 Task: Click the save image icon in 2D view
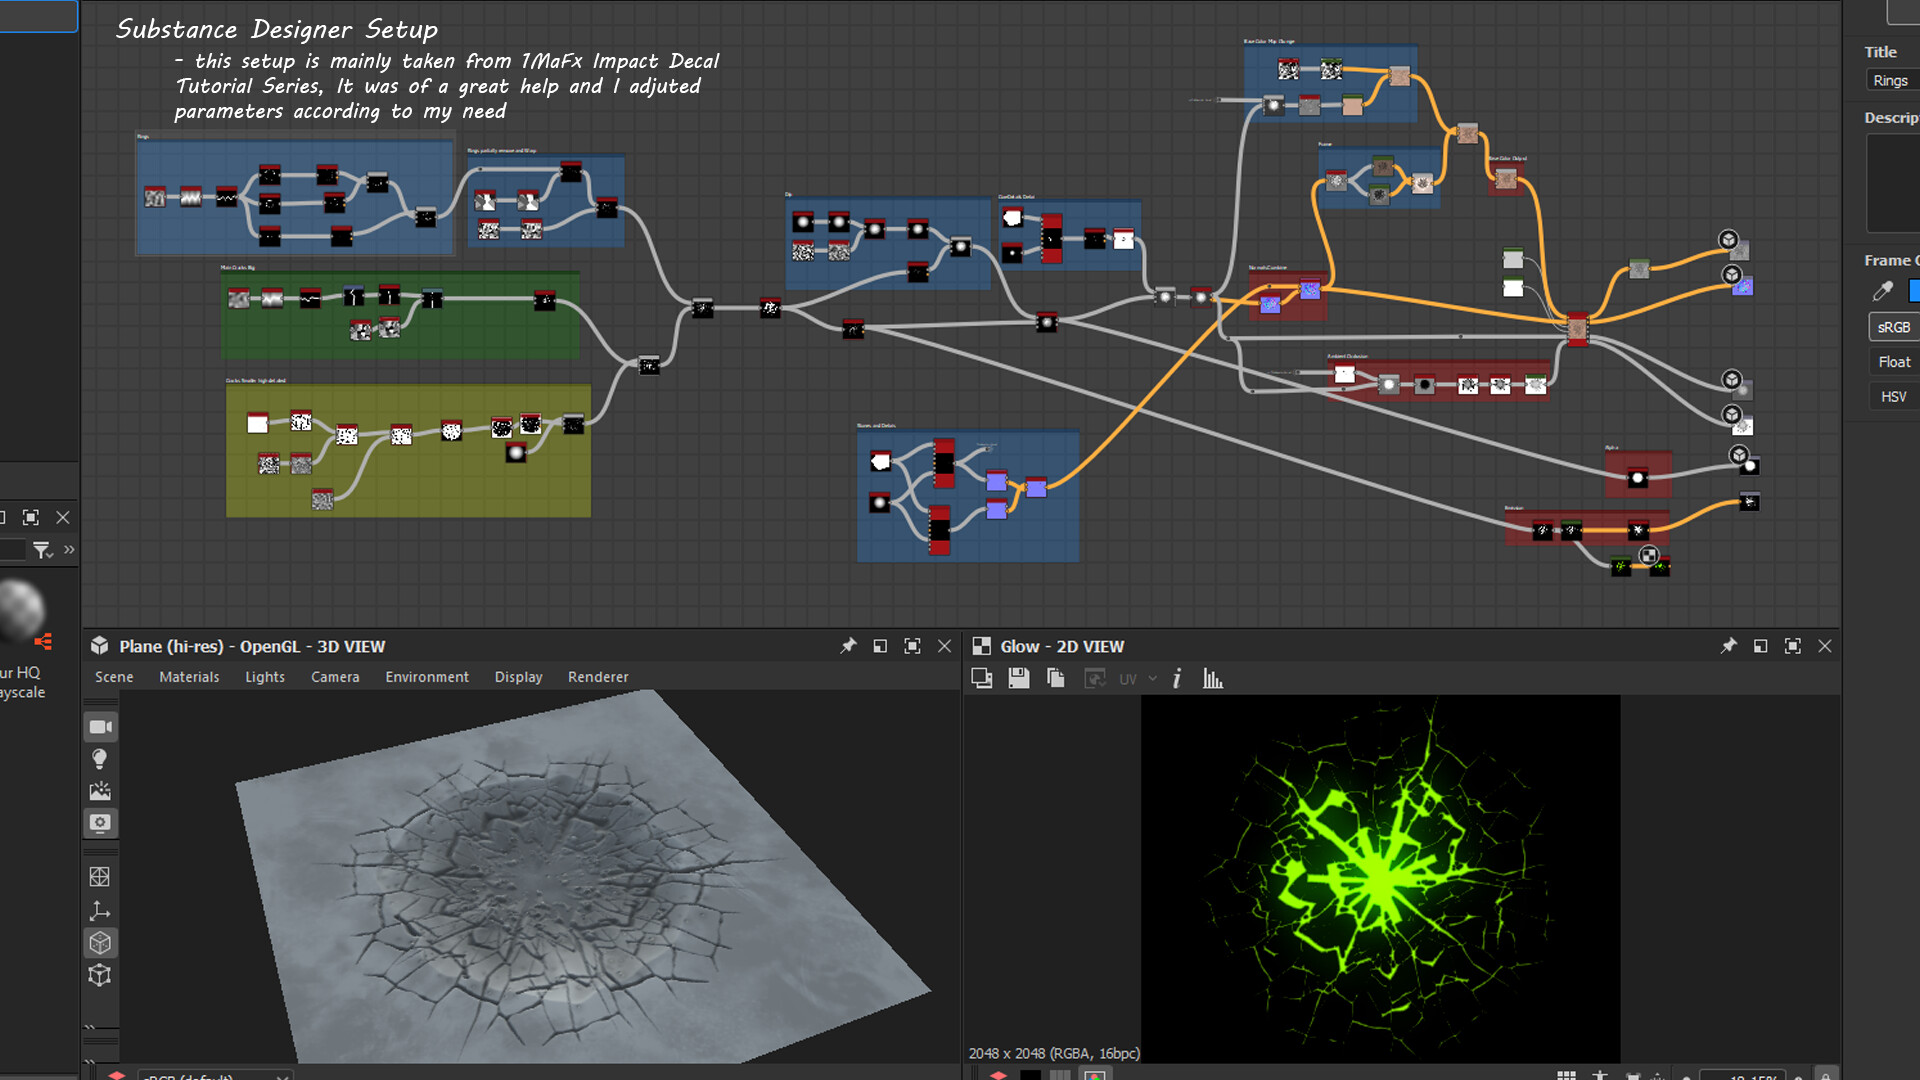pyautogui.click(x=1019, y=679)
